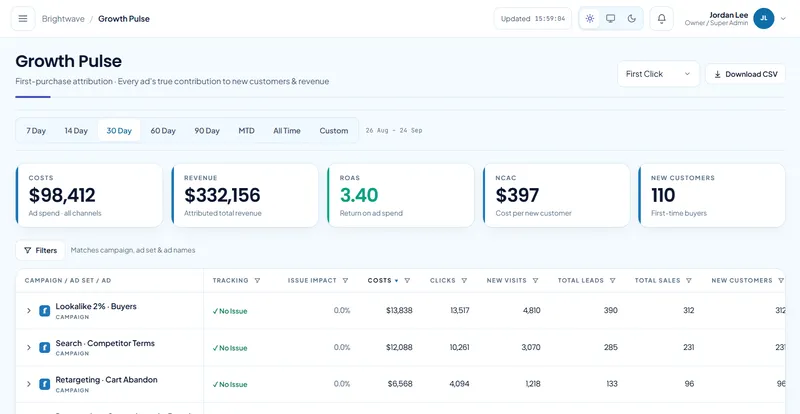Screen dimensions: 800x414
Task: Filter the Costs column
Action: tap(407, 280)
